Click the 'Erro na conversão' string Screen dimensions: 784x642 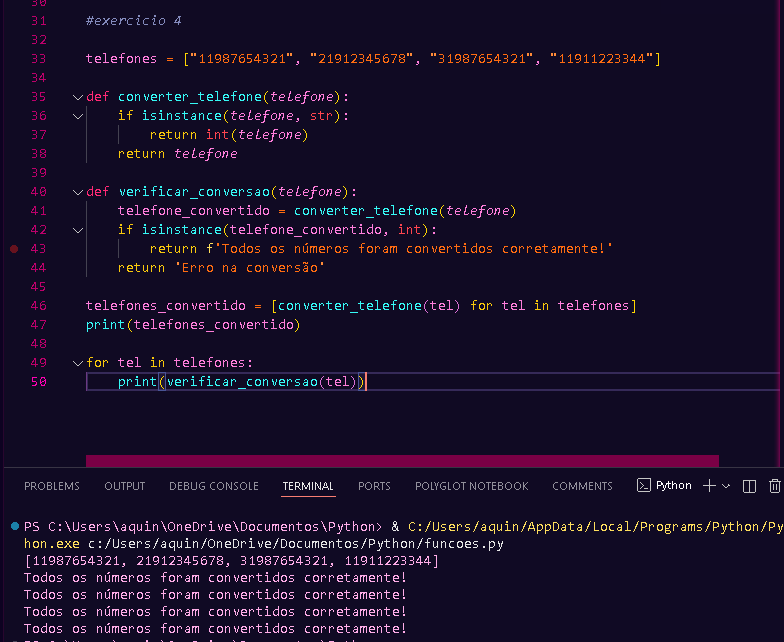click(250, 268)
